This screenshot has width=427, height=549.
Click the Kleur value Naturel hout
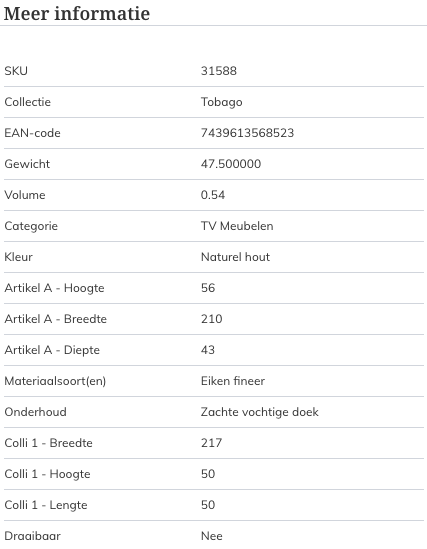[235, 257]
